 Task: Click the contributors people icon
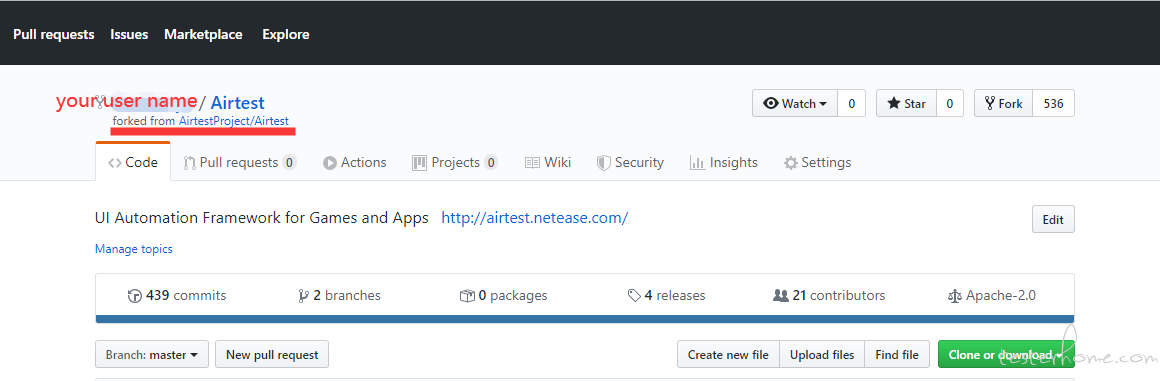tap(780, 296)
